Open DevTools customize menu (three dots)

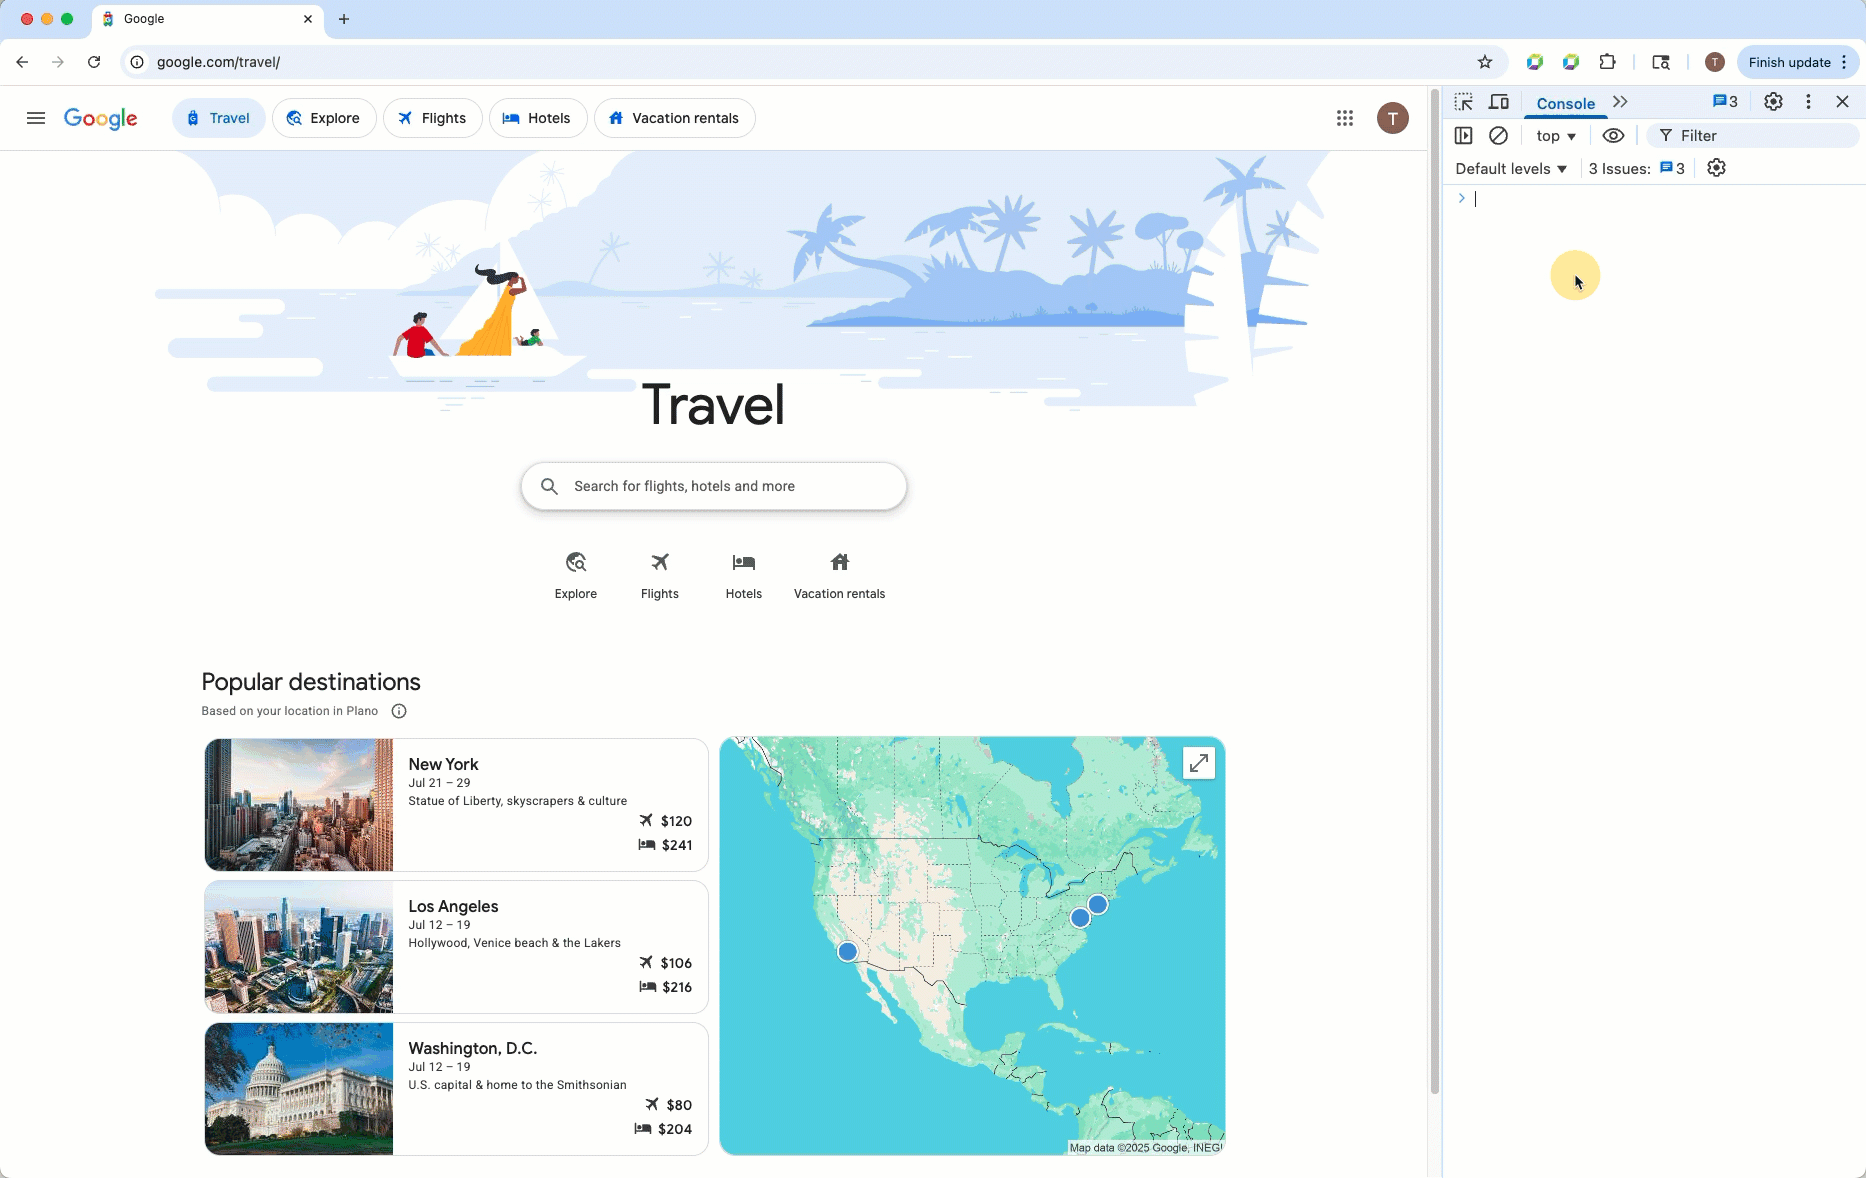(1808, 102)
